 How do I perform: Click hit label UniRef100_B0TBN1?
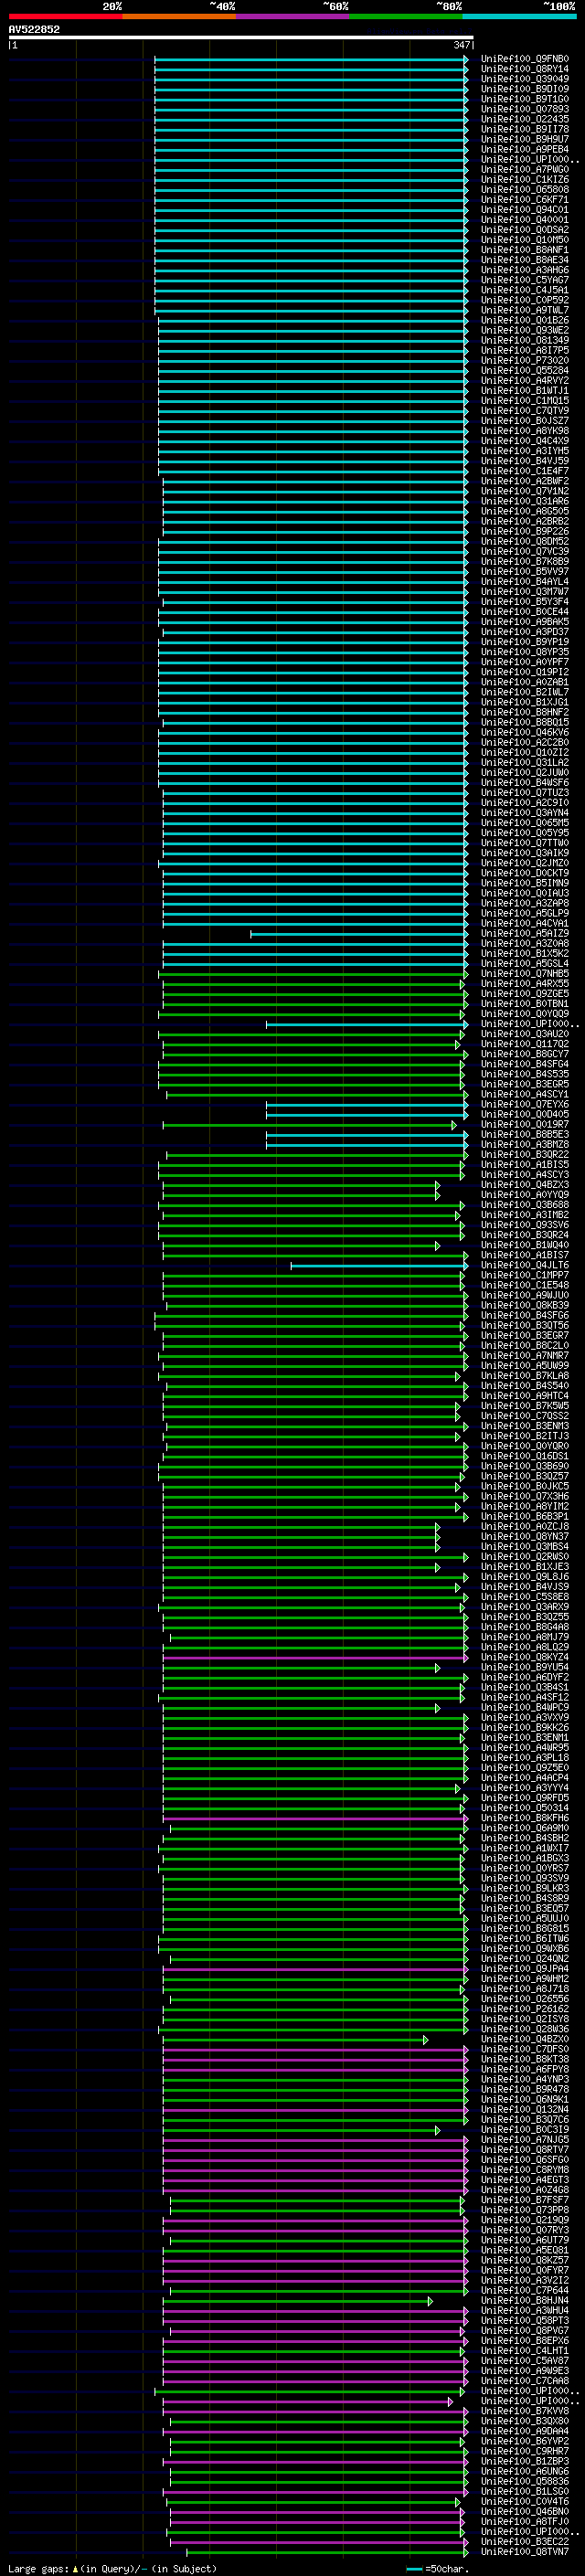pos(525,1003)
